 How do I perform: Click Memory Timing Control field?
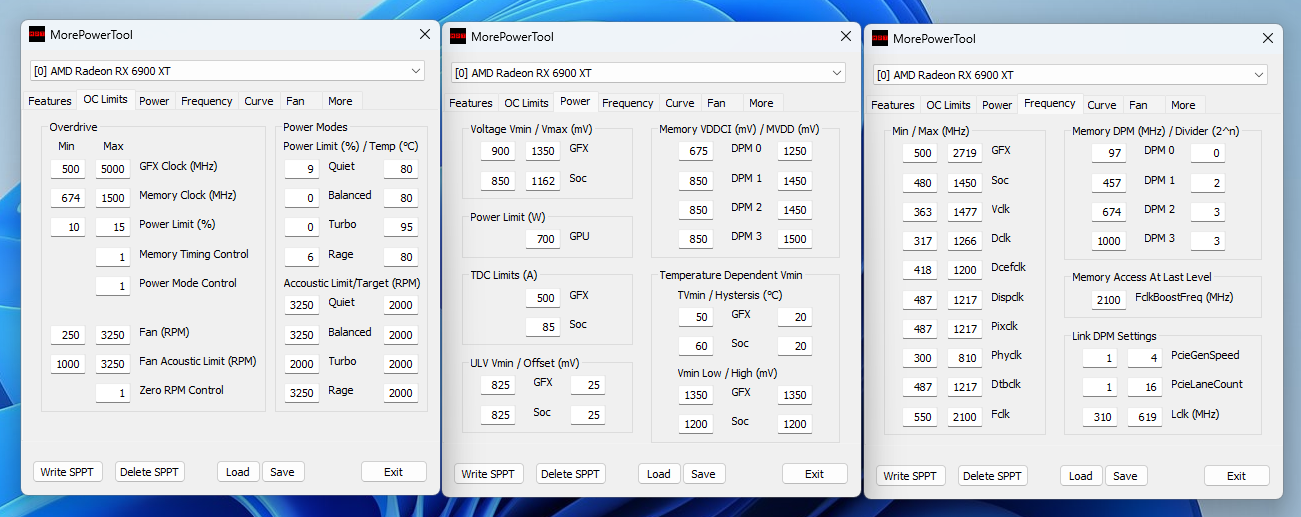click(x=113, y=257)
